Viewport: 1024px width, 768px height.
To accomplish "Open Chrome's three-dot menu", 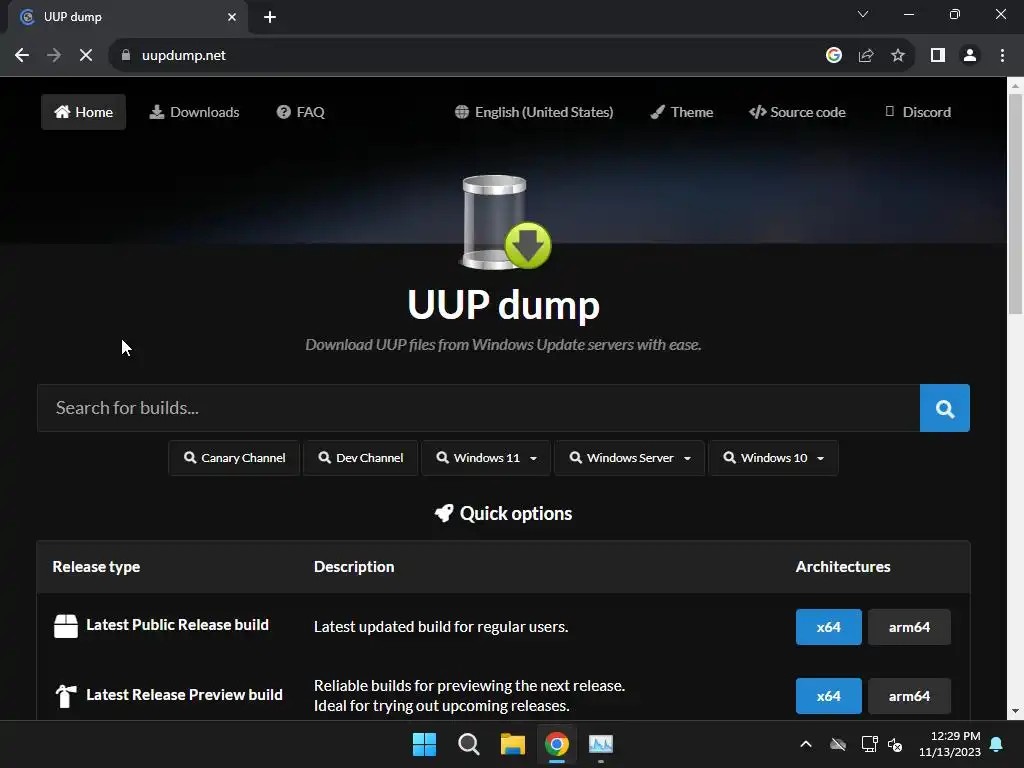I will (x=1002, y=56).
